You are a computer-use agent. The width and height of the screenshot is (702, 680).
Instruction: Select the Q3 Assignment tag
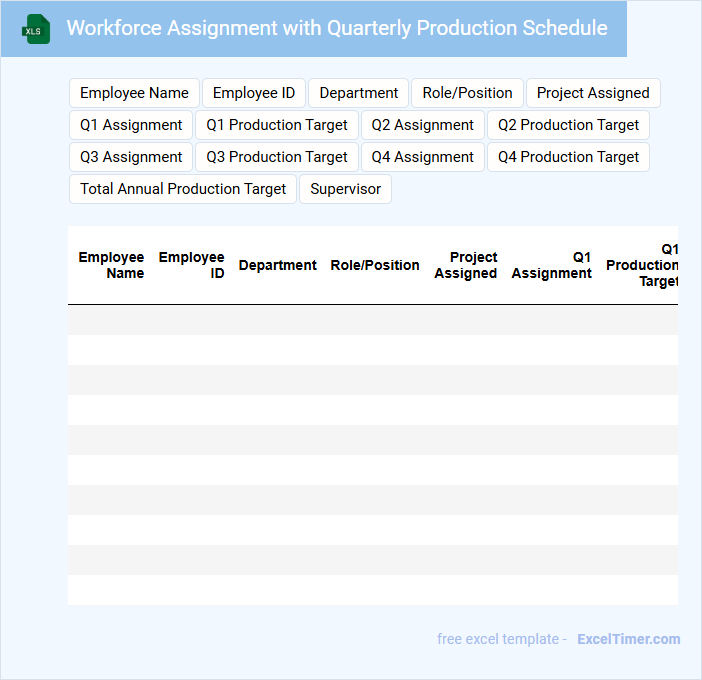131,157
